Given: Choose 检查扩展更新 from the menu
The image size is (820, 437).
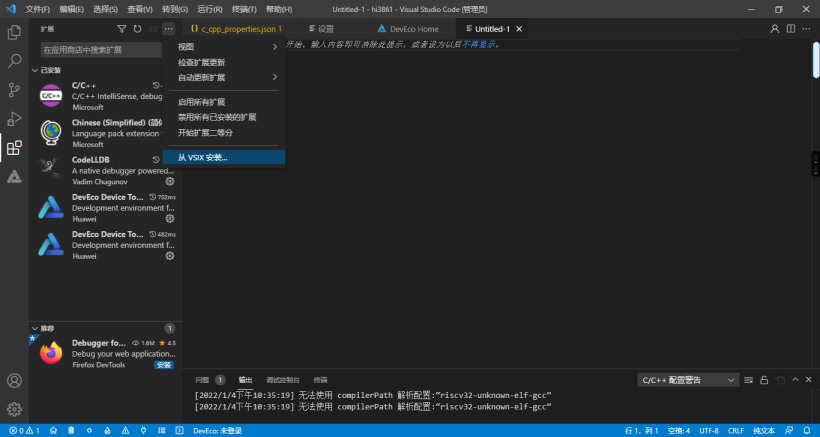Looking at the screenshot, I should (x=224, y=62).
